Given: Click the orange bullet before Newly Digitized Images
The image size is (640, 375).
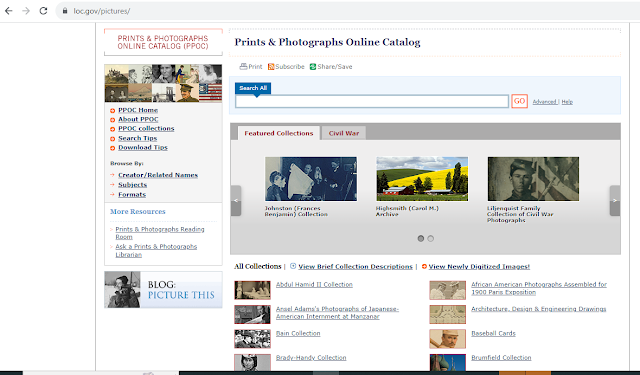Looking at the screenshot, I should (424, 266).
